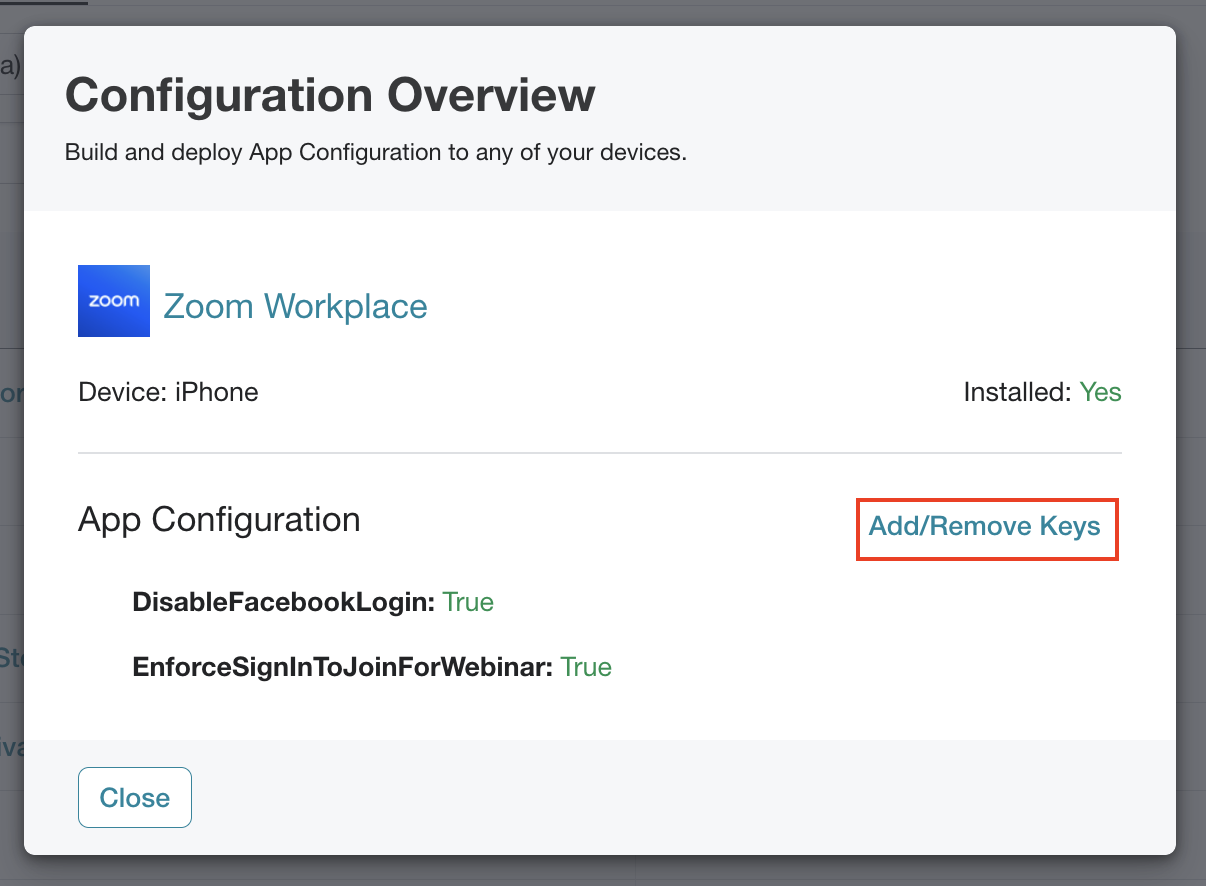
Task: Click the True value for EnforceSignInToJoinForWebinar
Action: [586, 667]
